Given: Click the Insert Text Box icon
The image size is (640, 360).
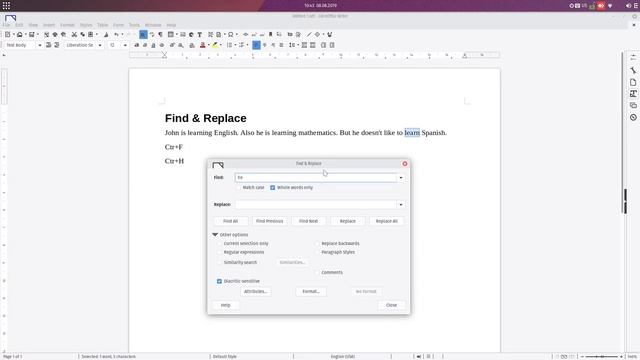Looking at the screenshot, I should pyautogui.click(x=200, y=35).
